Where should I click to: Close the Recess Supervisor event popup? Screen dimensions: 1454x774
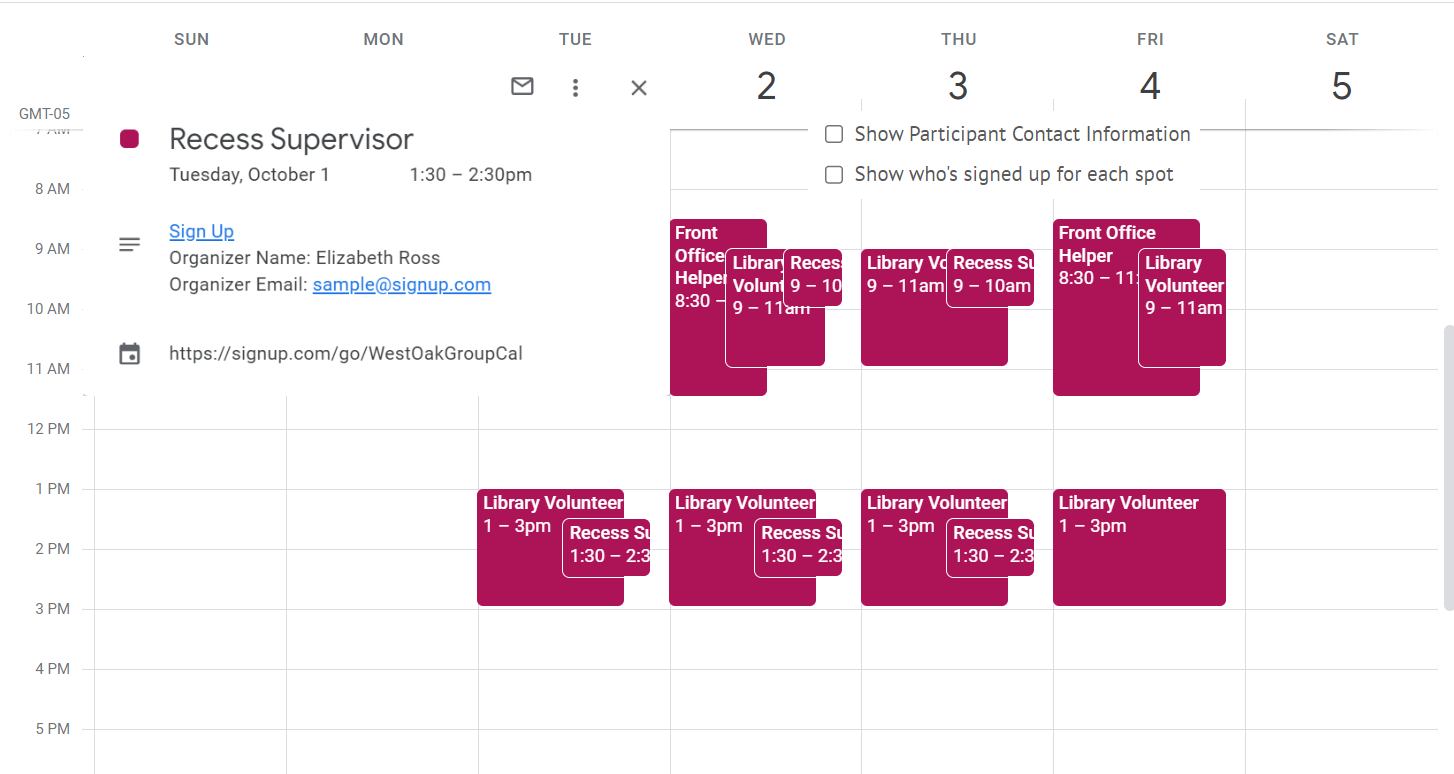pos(639,88)
